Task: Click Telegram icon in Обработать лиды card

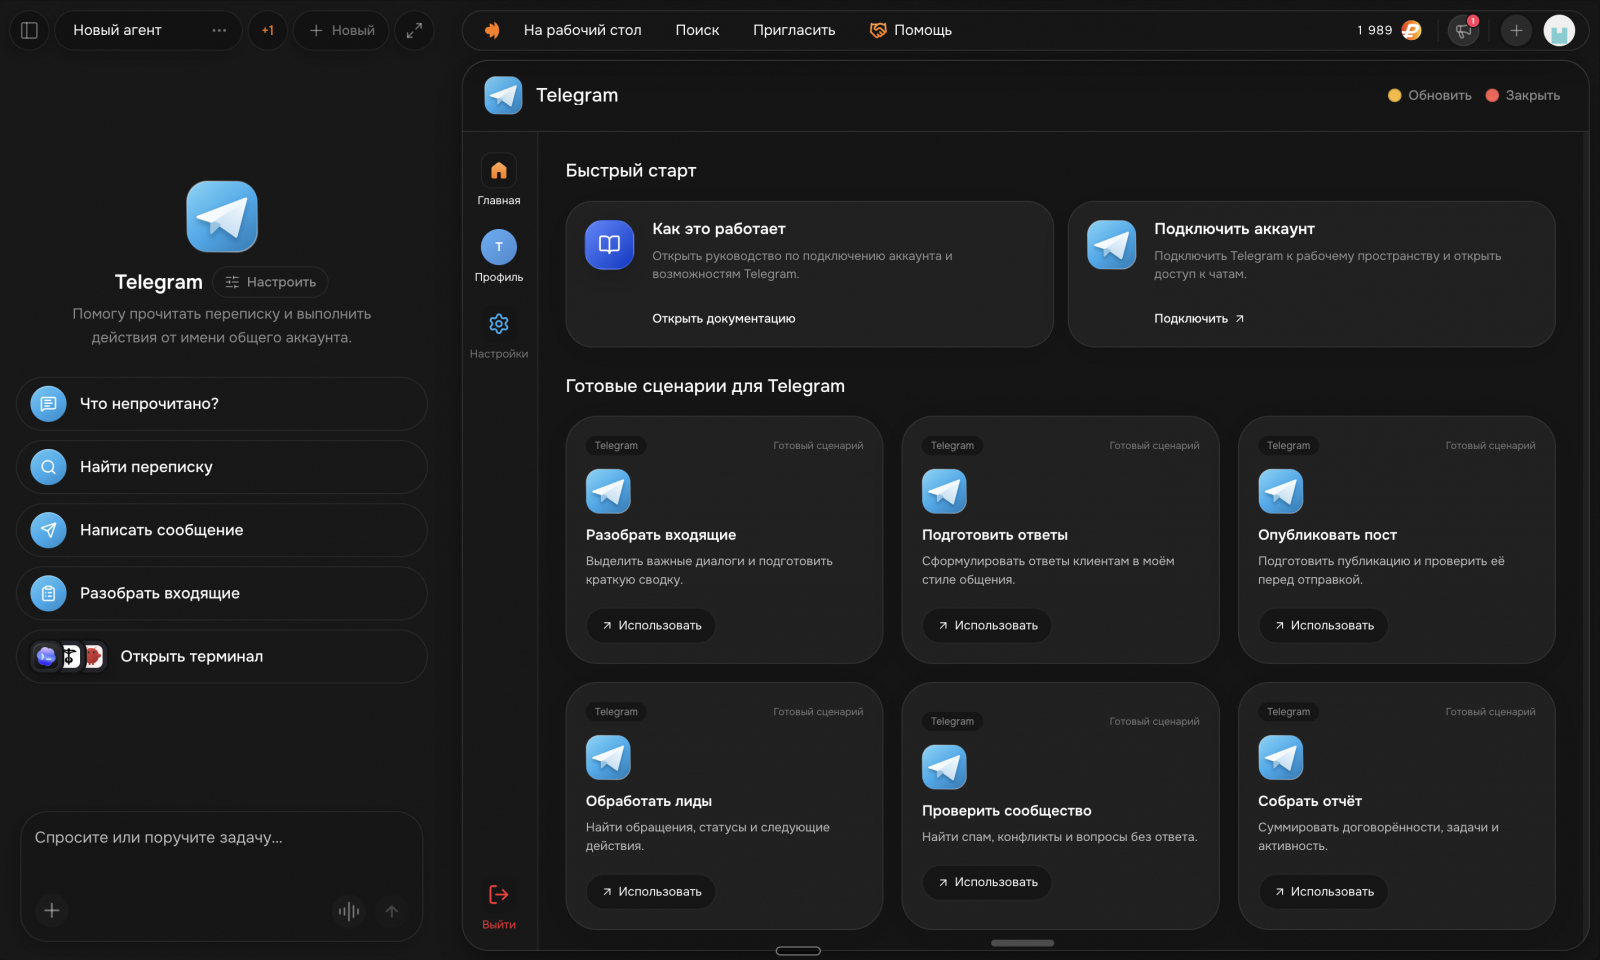Action: coord(608,757)
